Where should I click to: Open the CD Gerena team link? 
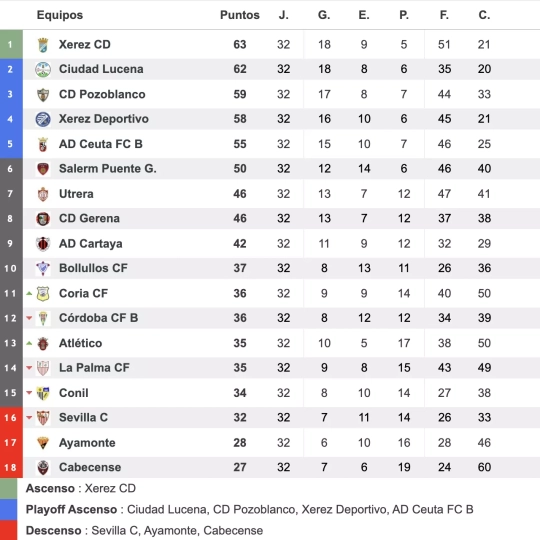89,218
